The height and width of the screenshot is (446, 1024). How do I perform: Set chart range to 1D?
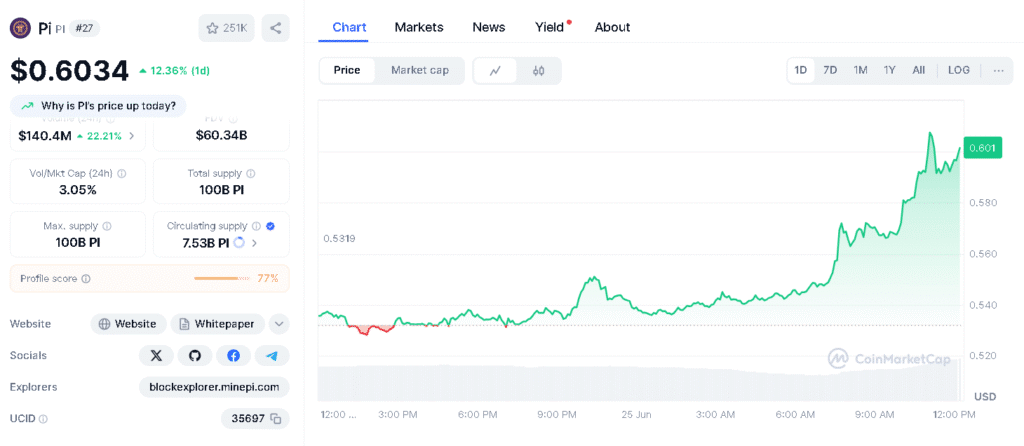click(x=801, y=71)
